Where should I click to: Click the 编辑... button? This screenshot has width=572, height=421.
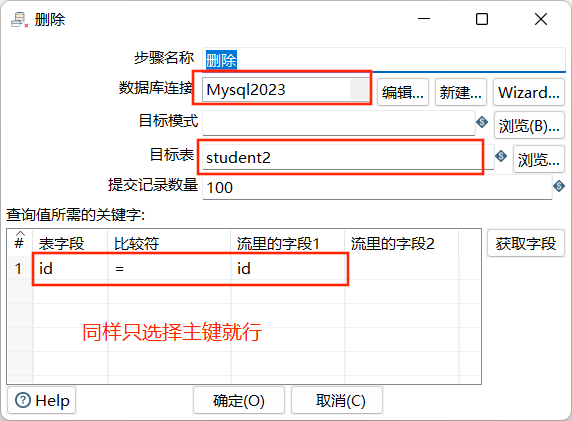click(403, 92)
